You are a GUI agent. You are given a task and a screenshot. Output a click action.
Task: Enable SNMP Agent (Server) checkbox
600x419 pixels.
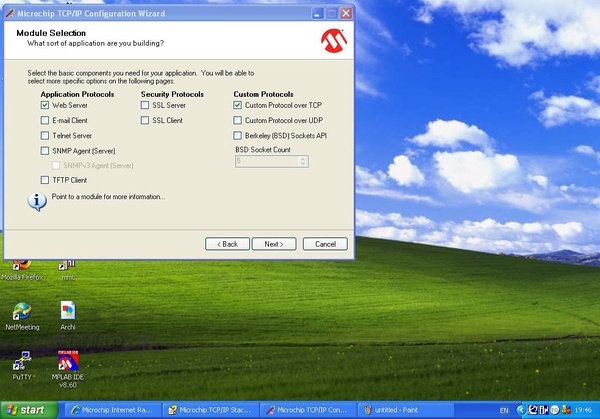point(45,151)
